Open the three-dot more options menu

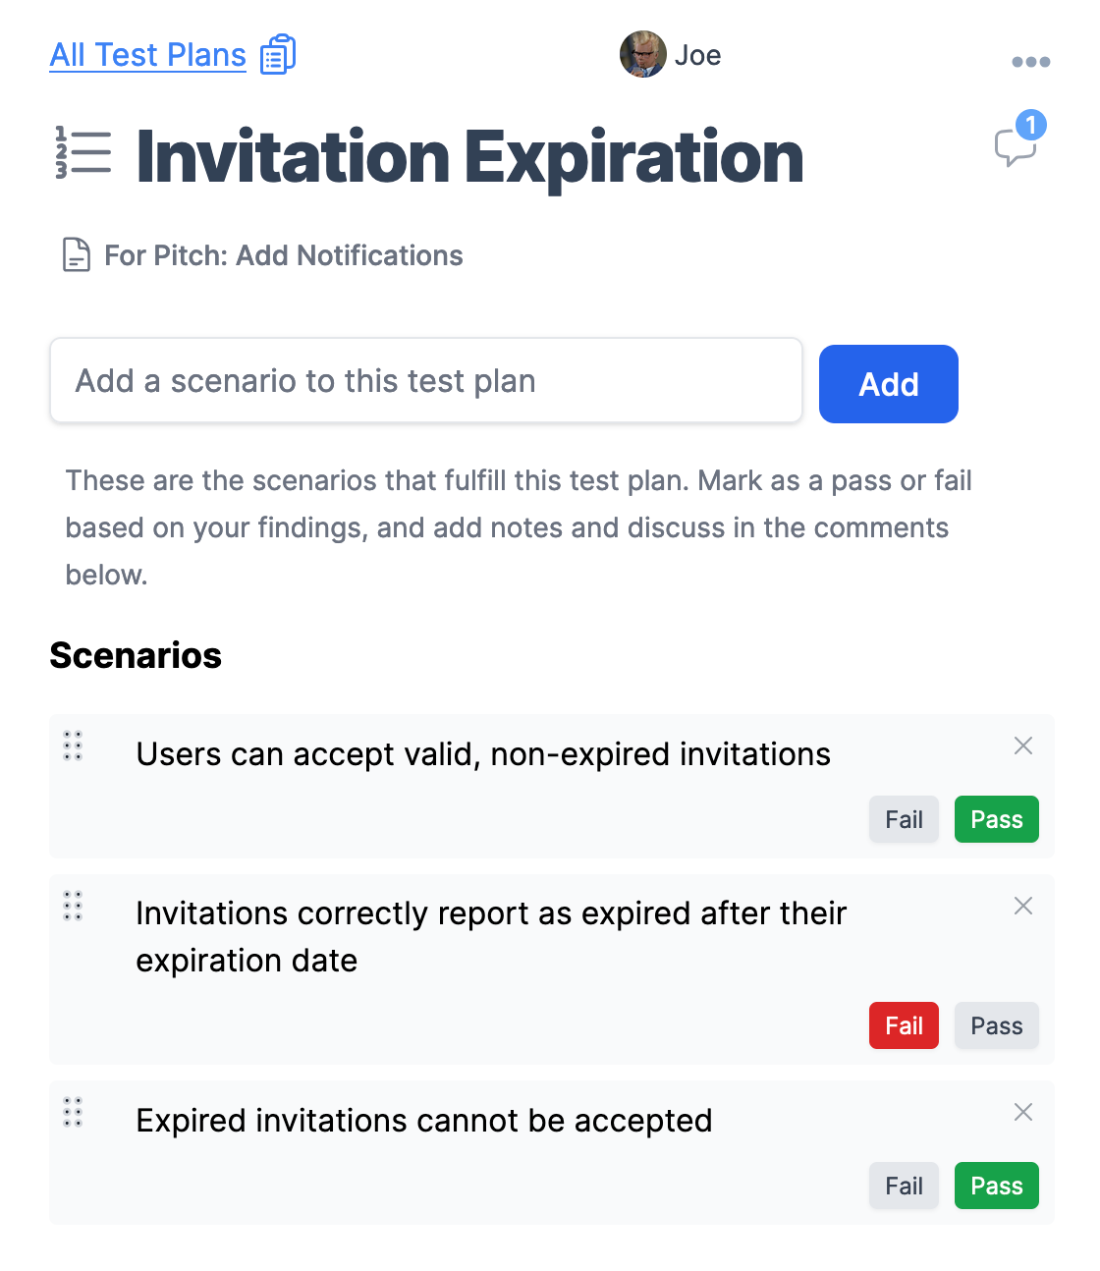(x=1030, y=62)
